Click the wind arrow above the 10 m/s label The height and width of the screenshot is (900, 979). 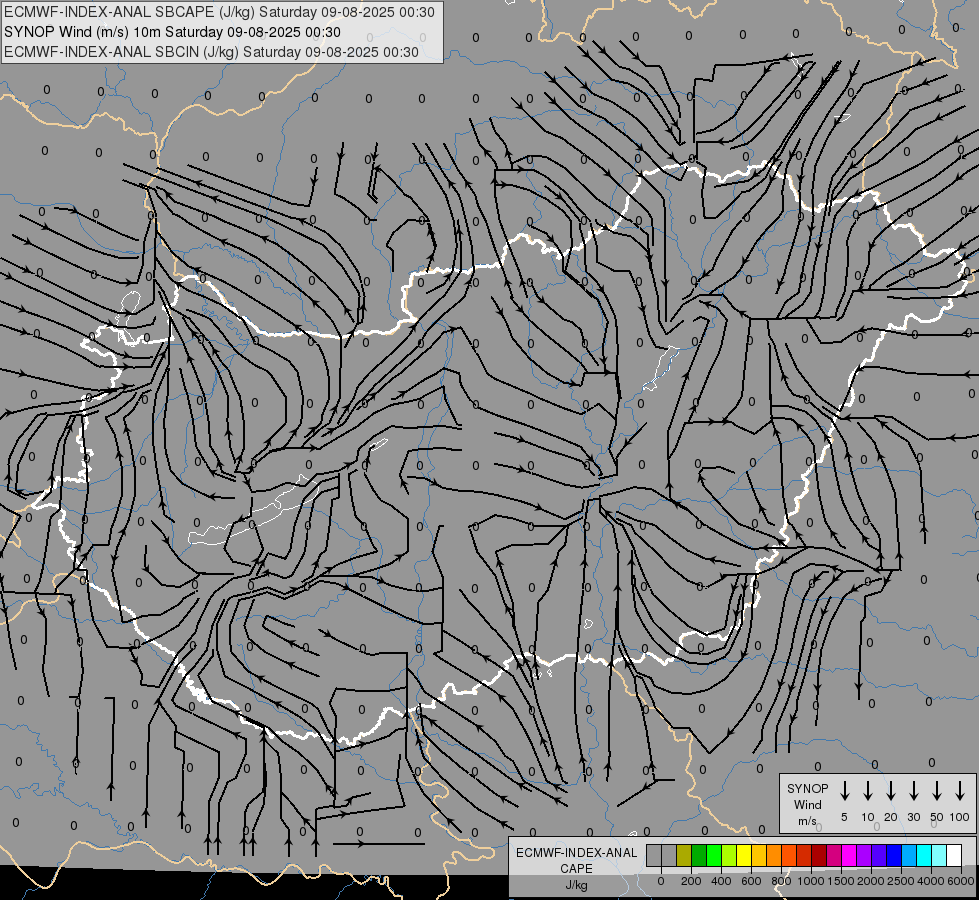point(867,791)
